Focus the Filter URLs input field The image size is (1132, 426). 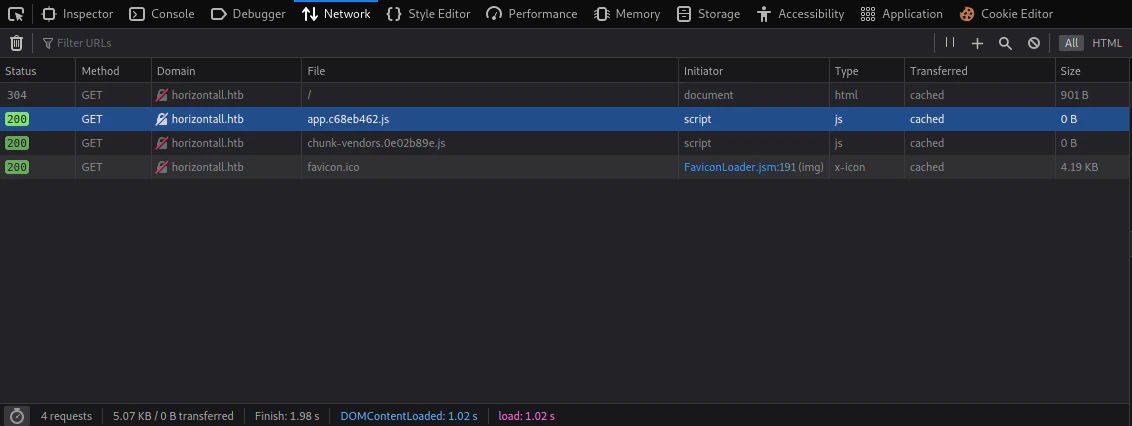[484, 43]
